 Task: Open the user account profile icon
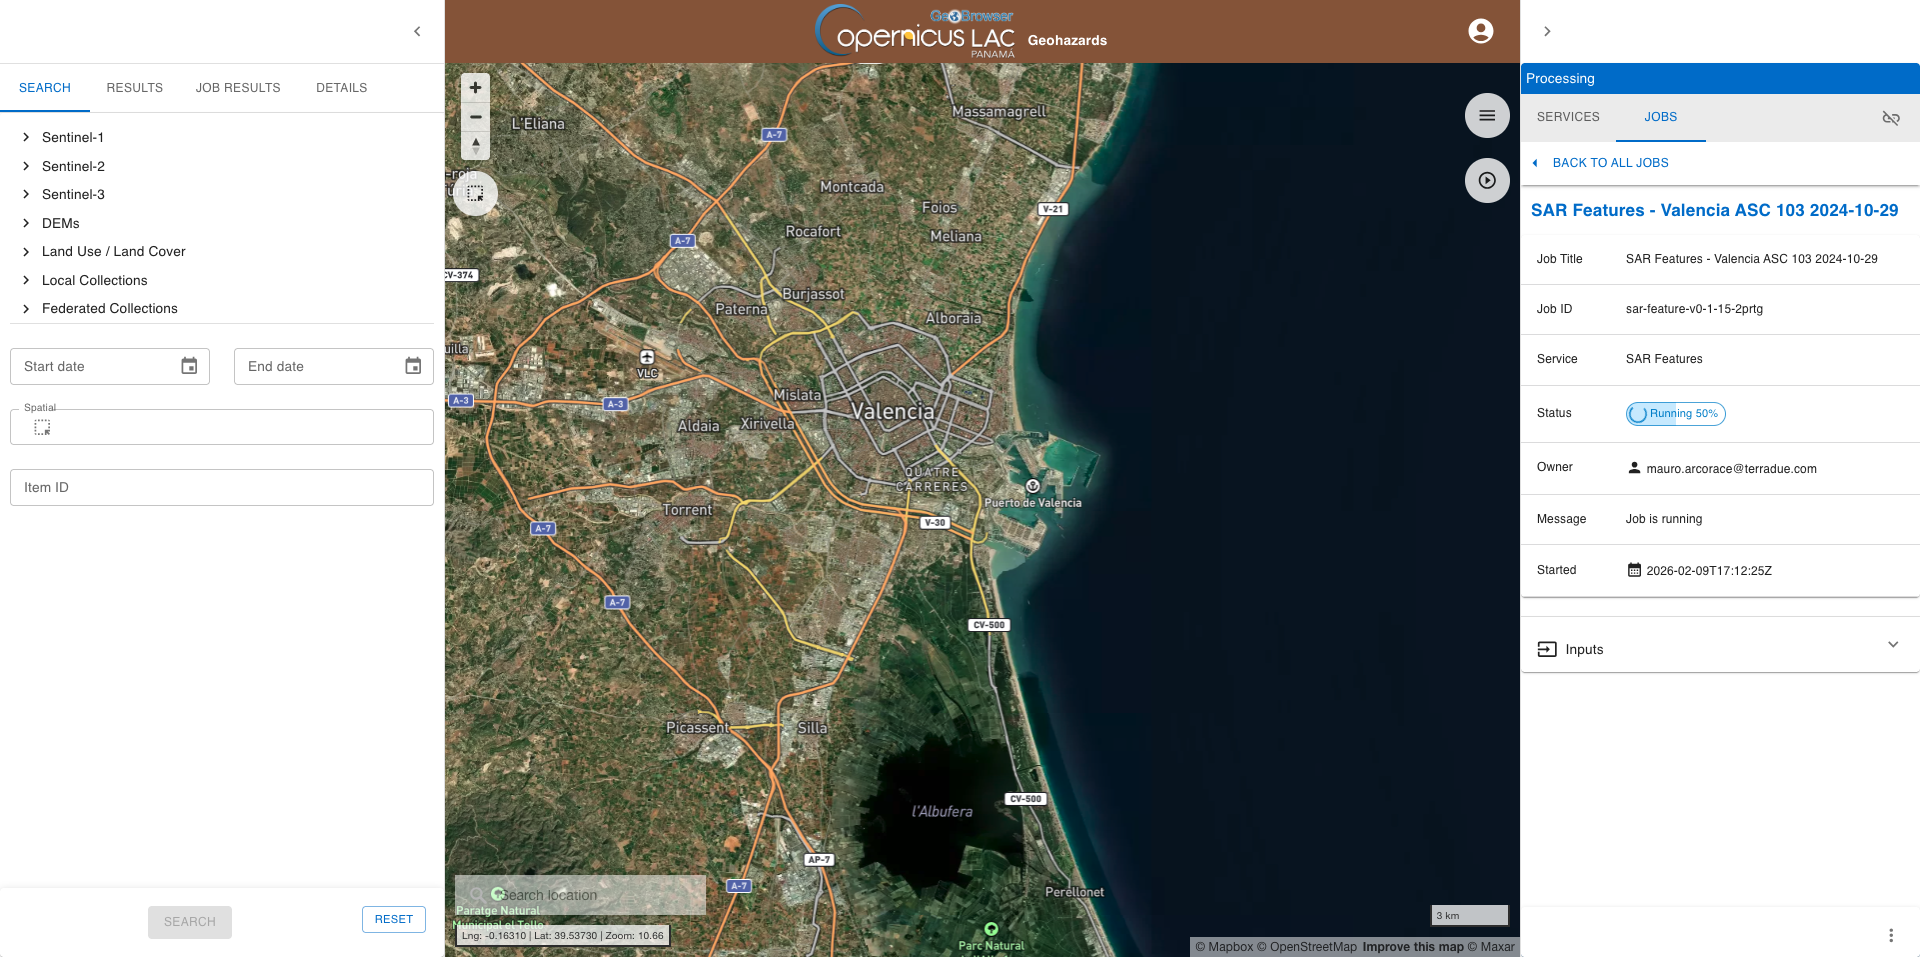tap(1480, 31)
